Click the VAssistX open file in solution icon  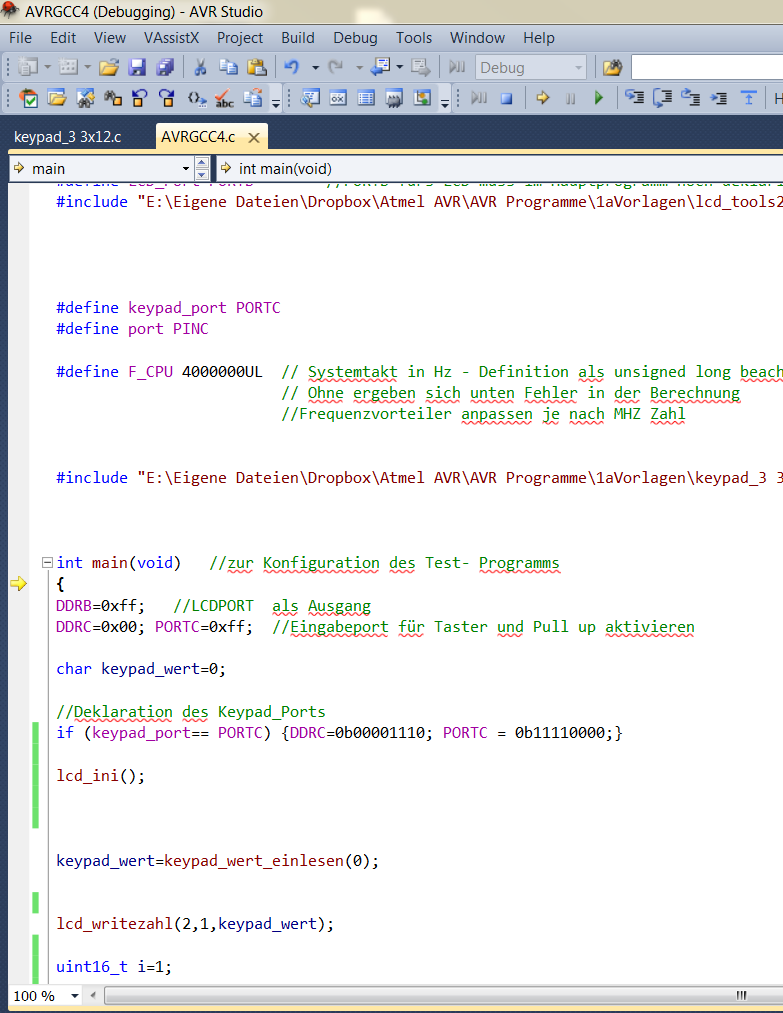(57, 99)
